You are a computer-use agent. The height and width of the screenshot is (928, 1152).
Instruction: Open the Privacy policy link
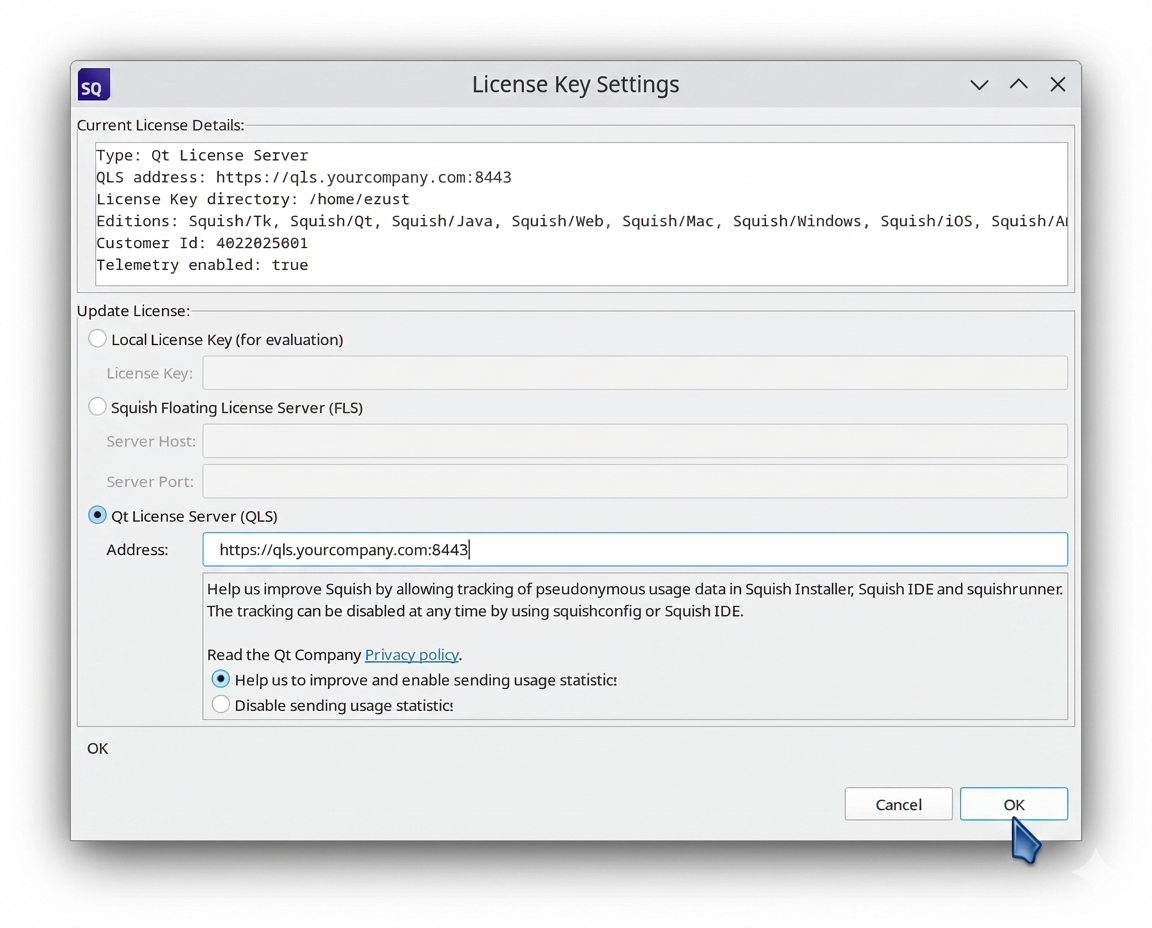(411, 654)
